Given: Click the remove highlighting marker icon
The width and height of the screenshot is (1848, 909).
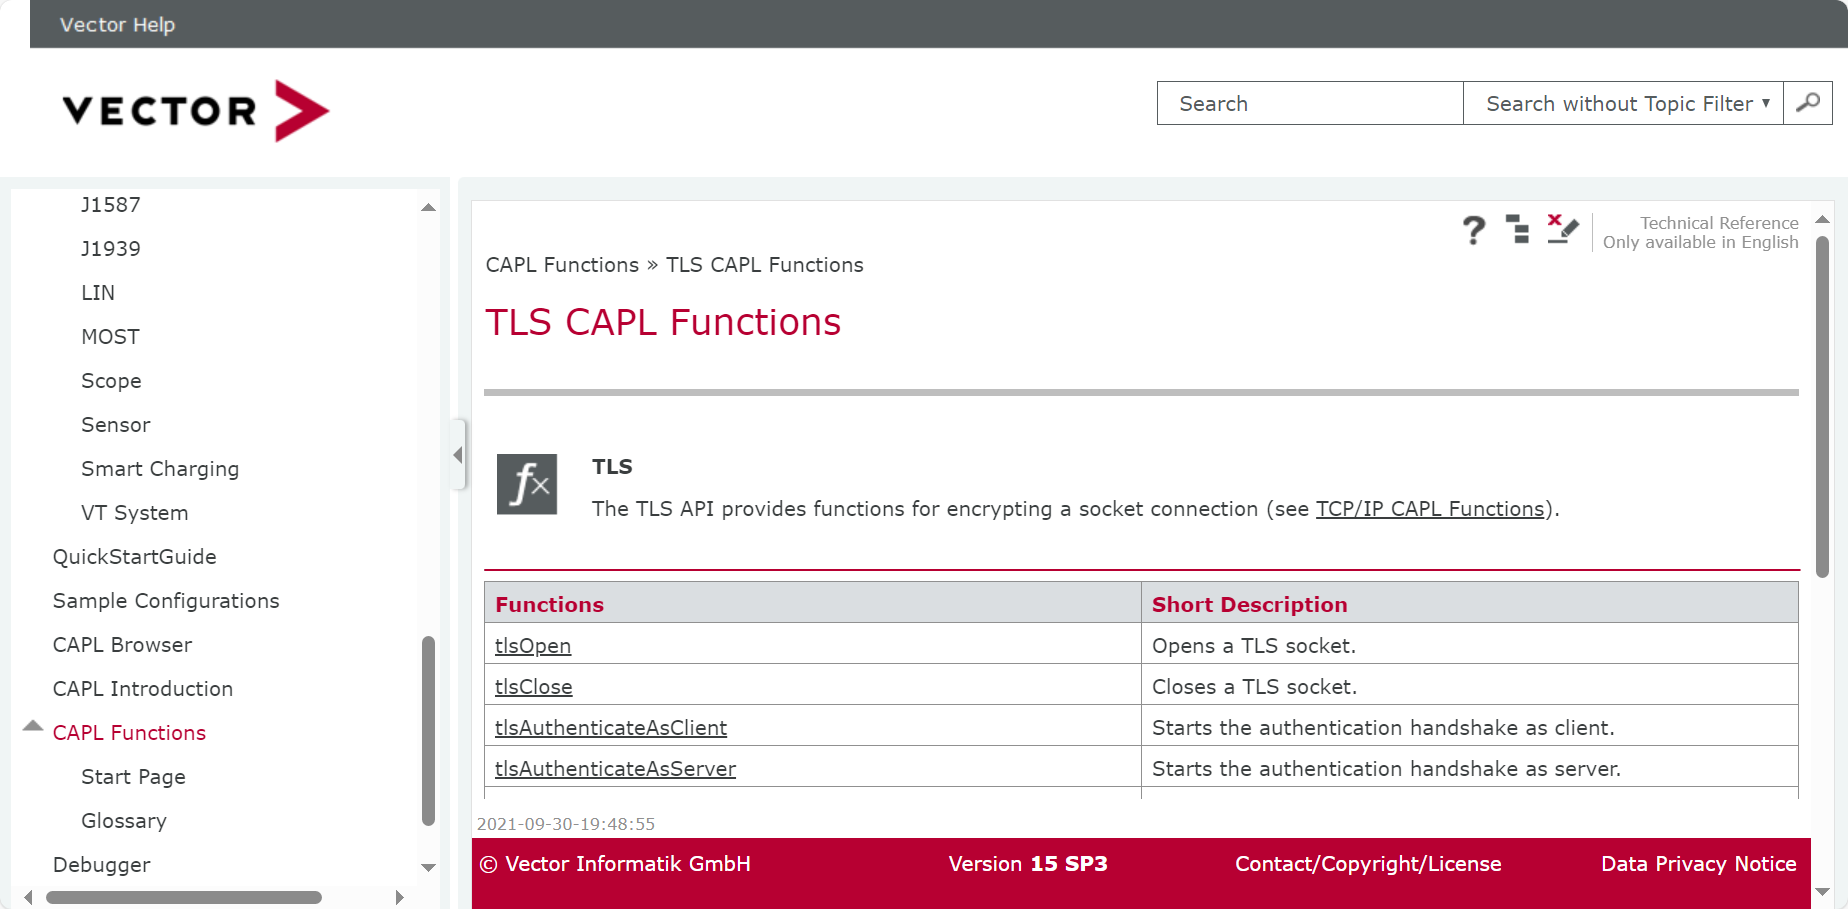Looking at the screenshot, I should point(1562,229).
